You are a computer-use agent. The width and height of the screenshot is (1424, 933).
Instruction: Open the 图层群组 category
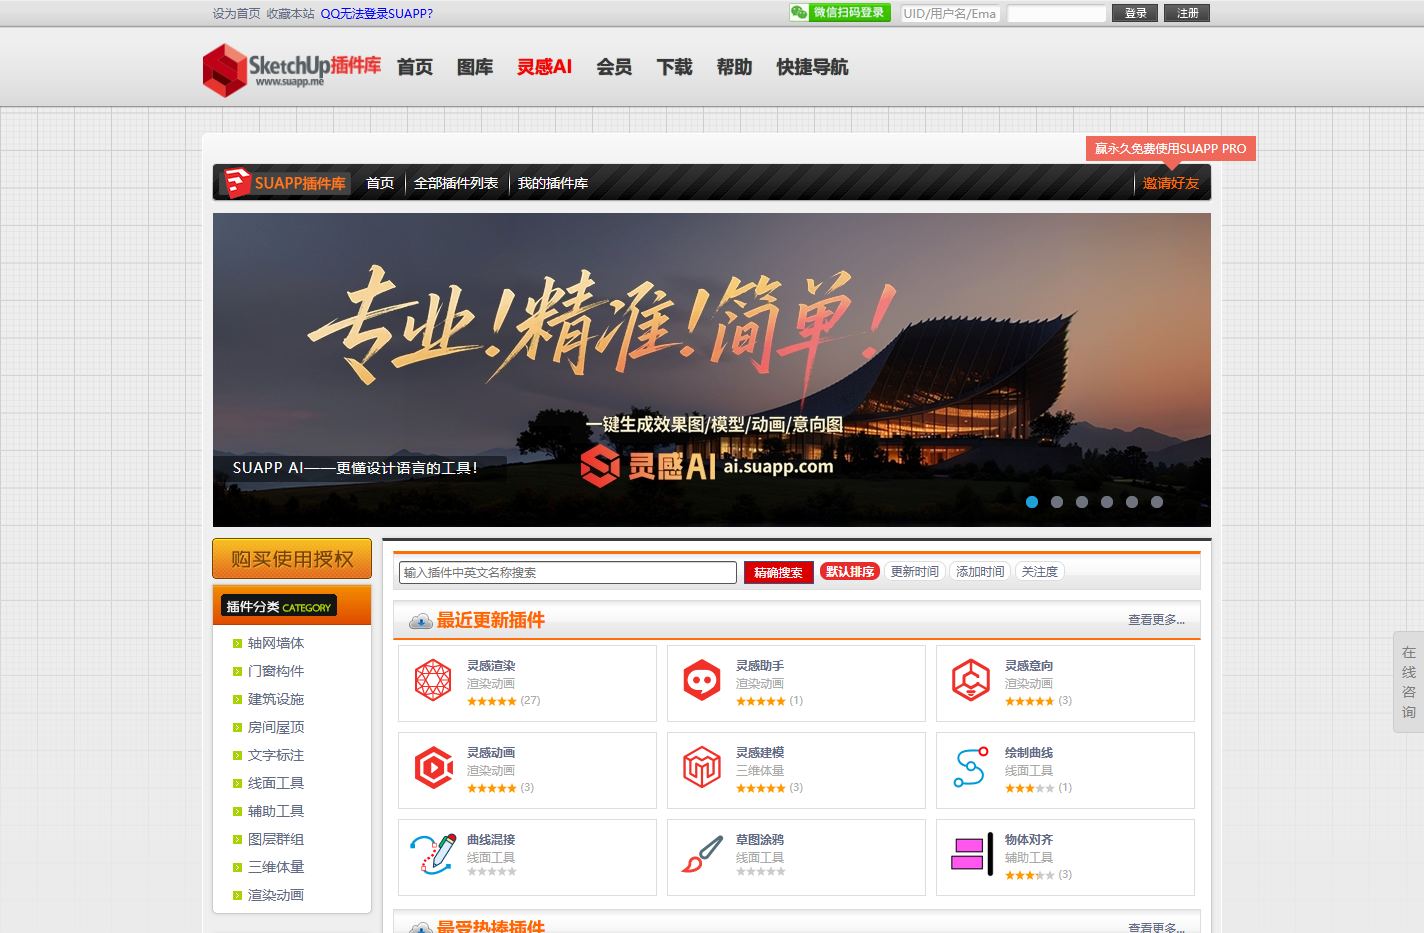(276, 839)
